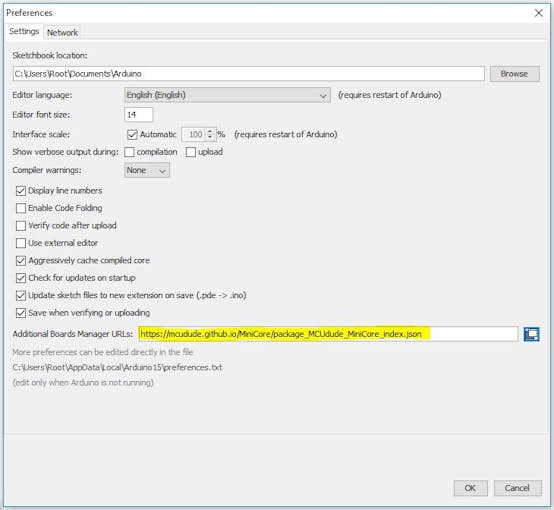Enable verbose output during compilation
This screenshot has height=510, width=554.
129,152
